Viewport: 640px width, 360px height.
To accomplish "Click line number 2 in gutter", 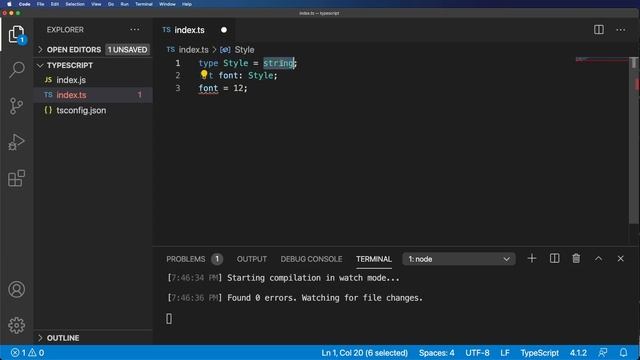I will tap(178, 76).
